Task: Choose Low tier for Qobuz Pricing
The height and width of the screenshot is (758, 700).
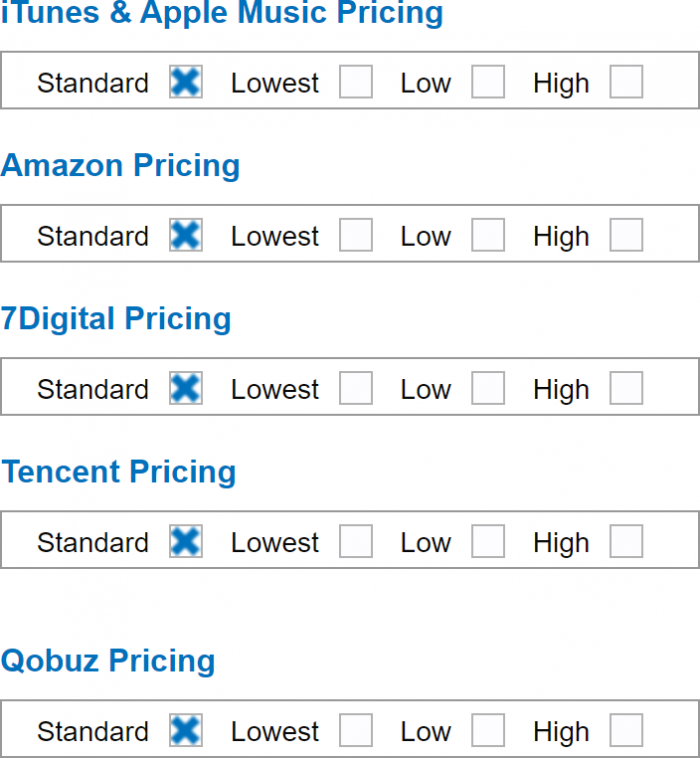Action: (488, 730)
